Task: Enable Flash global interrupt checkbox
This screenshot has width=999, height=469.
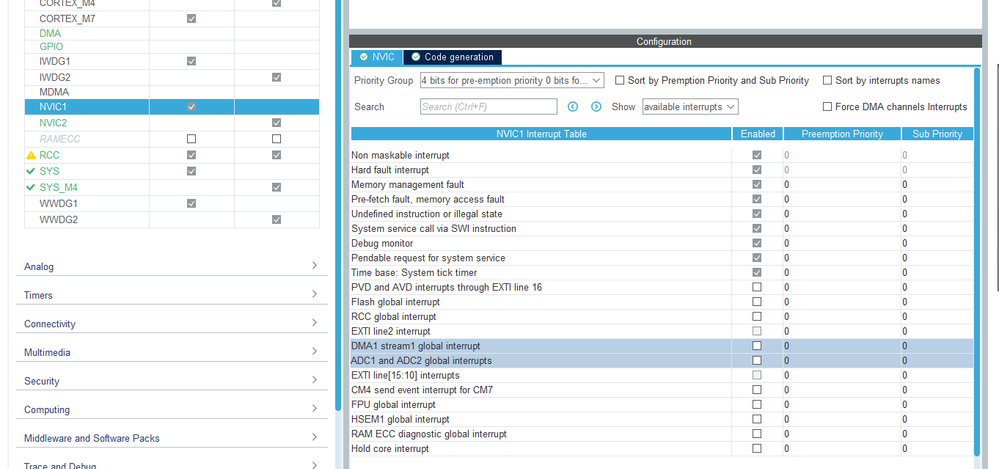Action: tap(757, 302)
